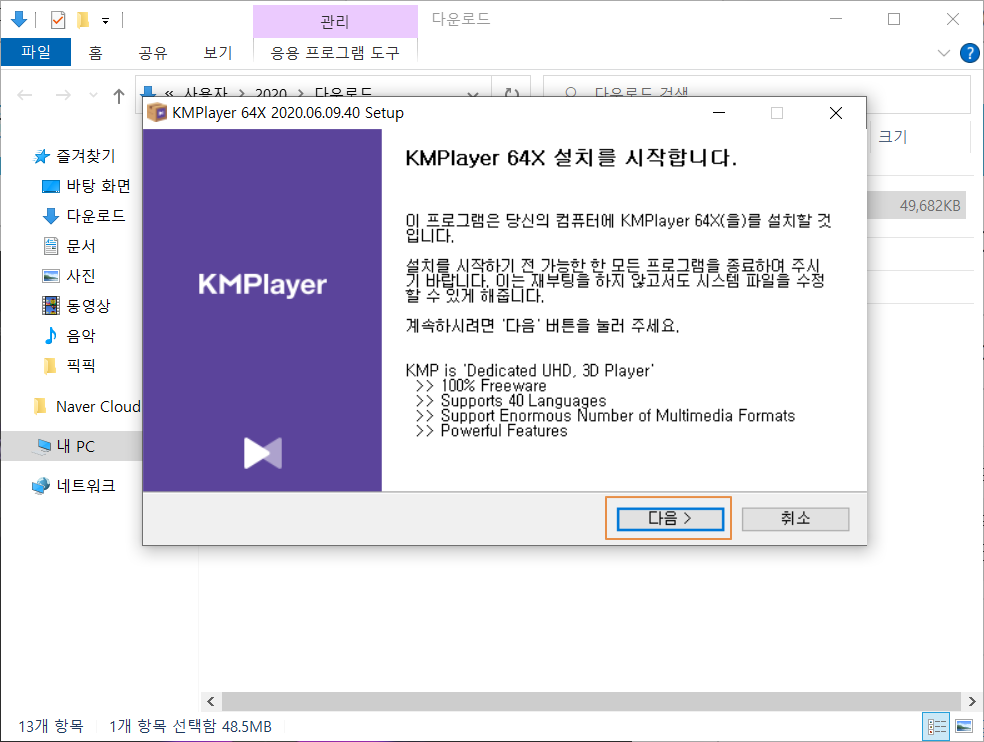984x742 pixels.
Task: Go back with the back arrow
Action: coord(25,95)
